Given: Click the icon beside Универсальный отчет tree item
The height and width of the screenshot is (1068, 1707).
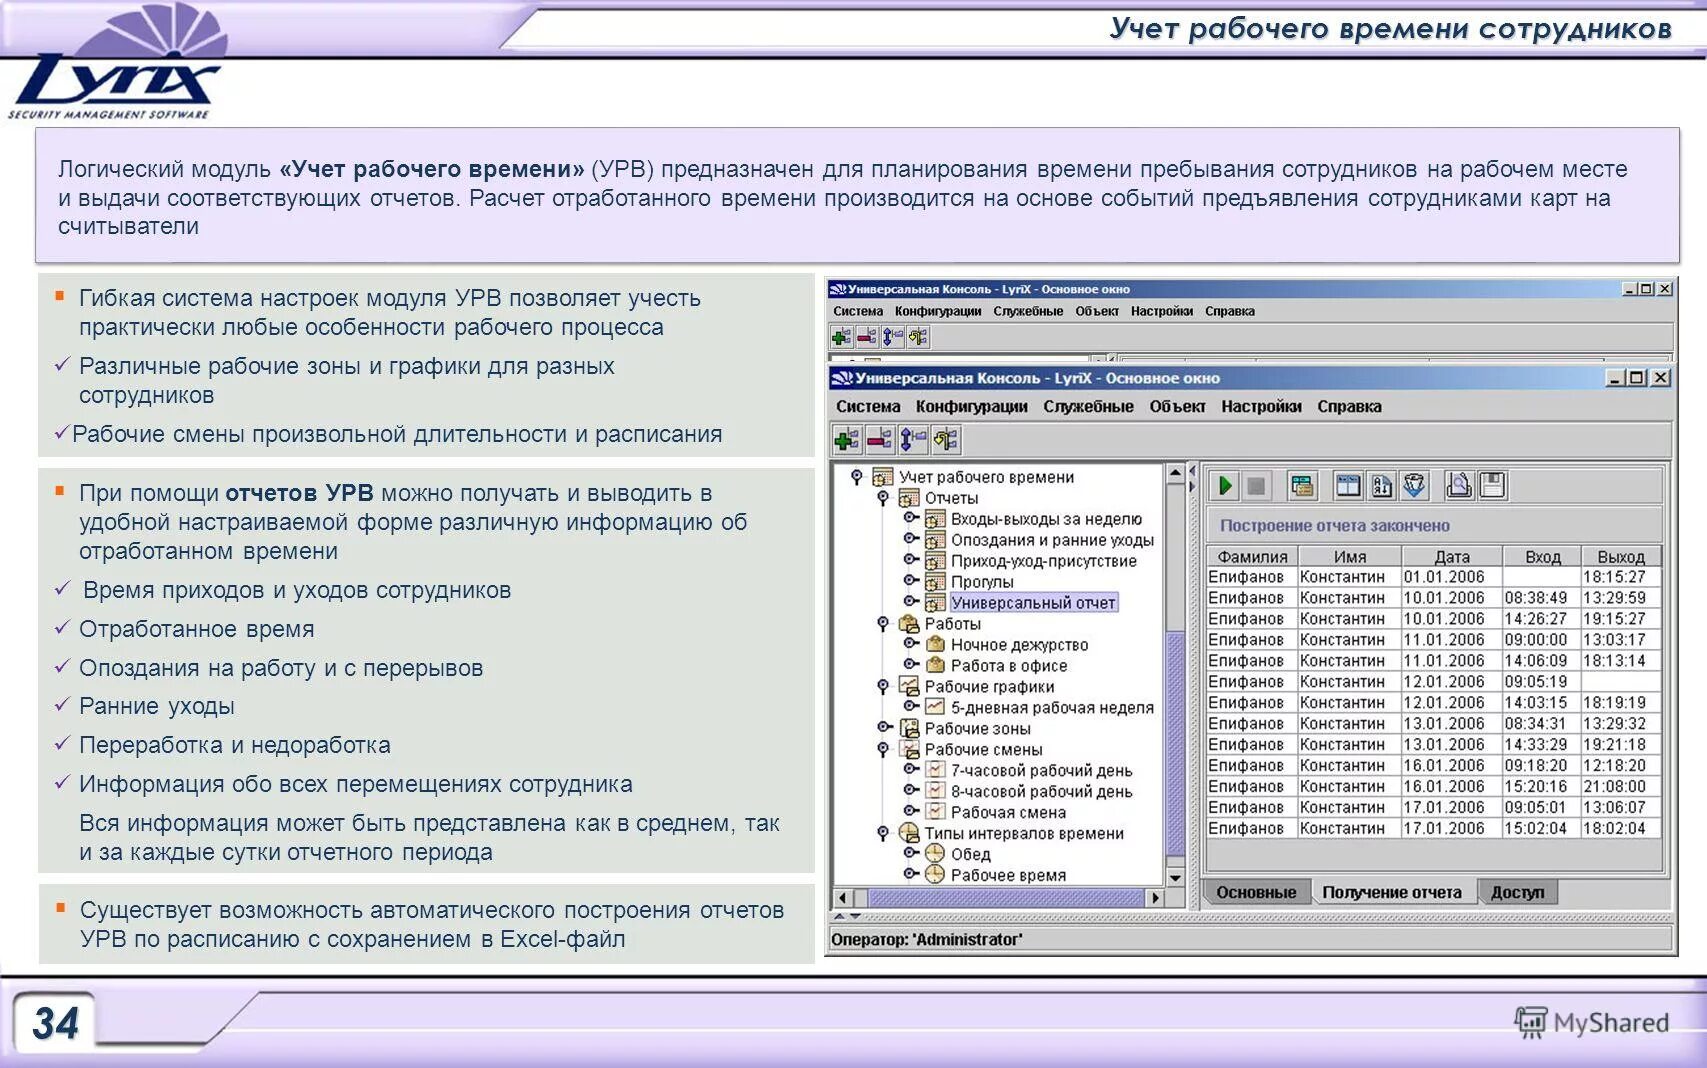Looking at the screenshot, I should click(935, 603).
